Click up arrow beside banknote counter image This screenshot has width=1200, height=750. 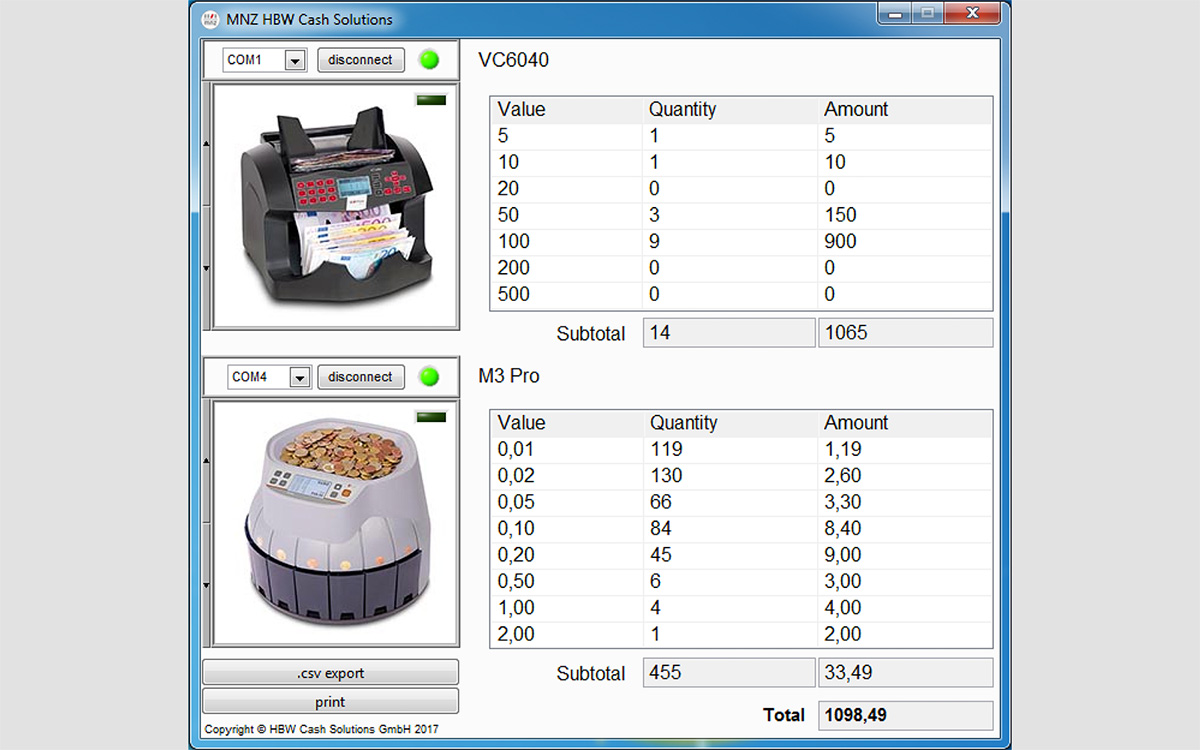coord(207,144)
